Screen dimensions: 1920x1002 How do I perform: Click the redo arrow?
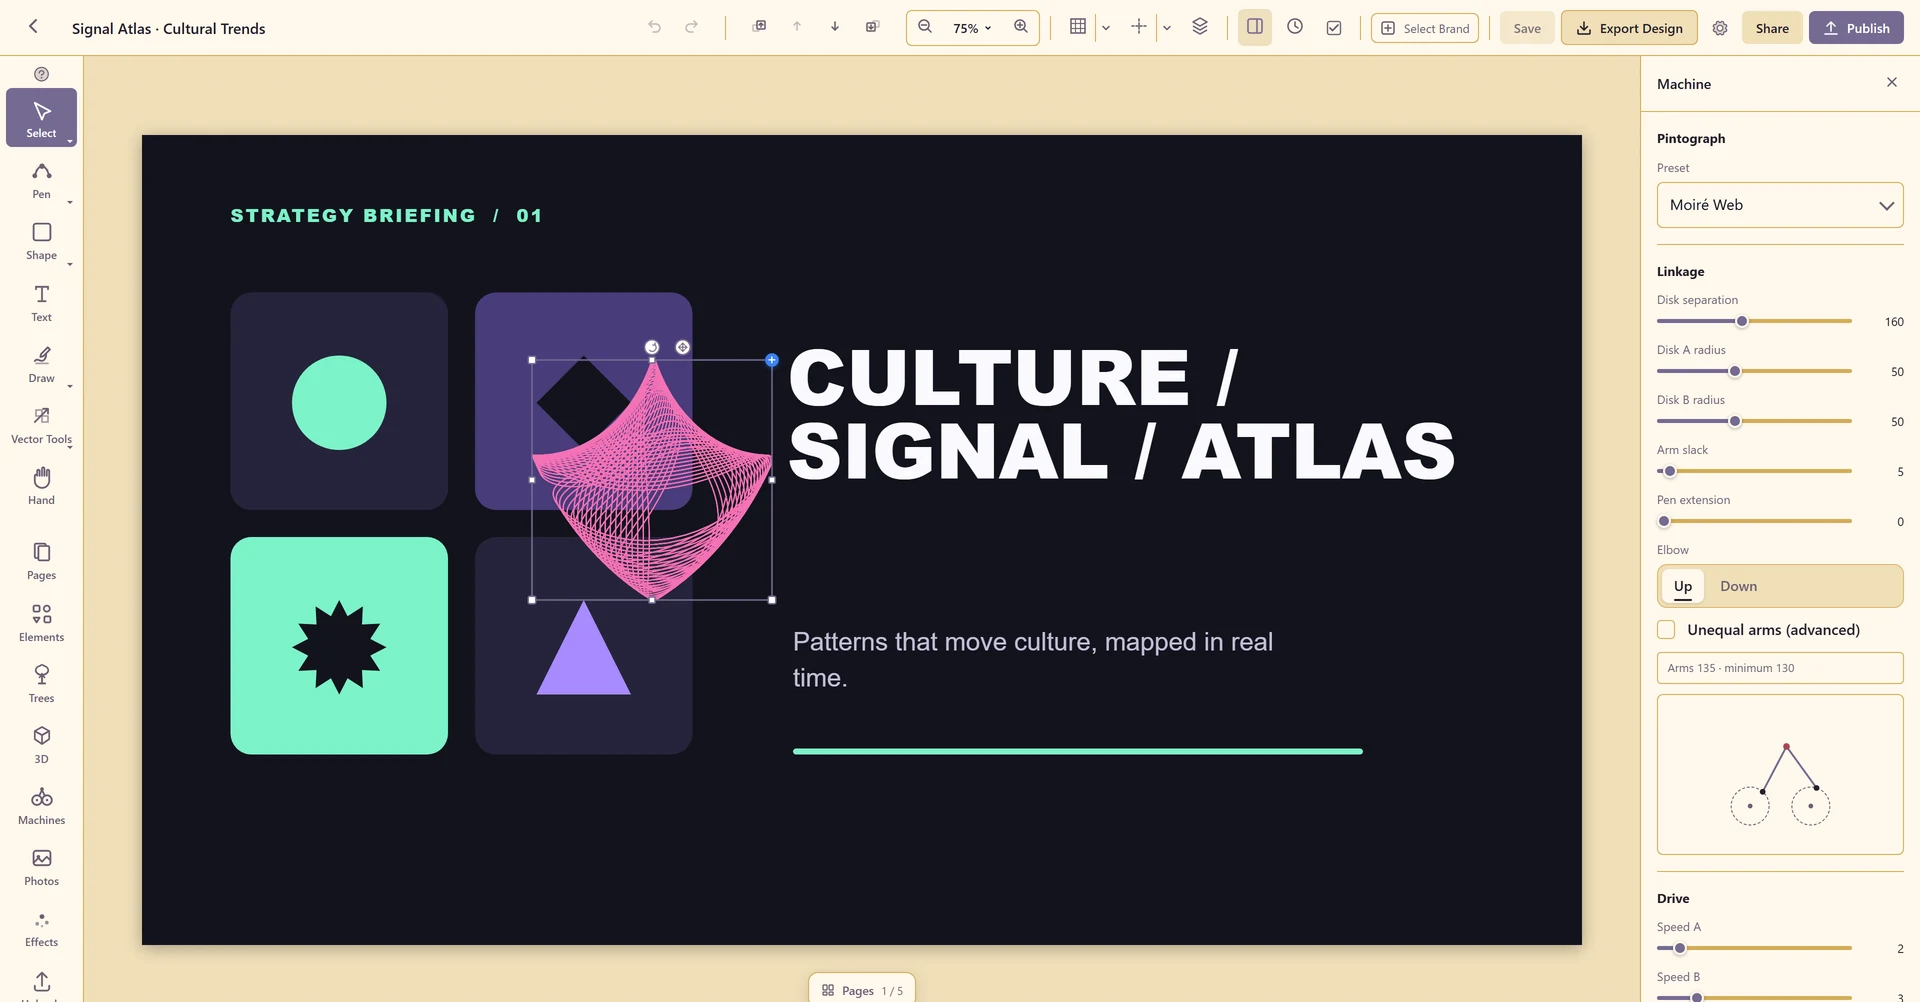691,27
